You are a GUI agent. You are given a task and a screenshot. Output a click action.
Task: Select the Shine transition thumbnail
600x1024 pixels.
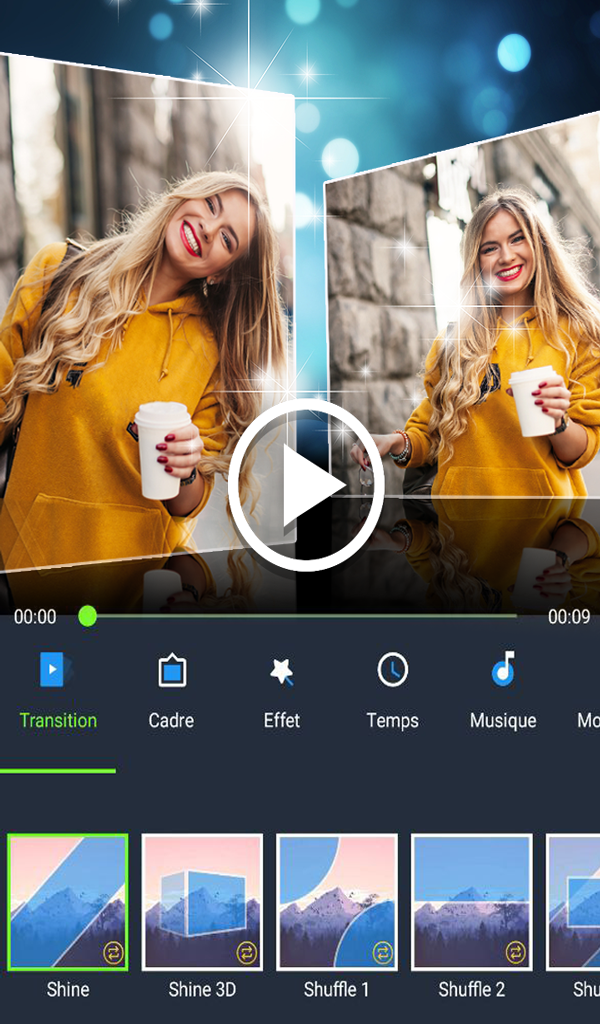68,902
